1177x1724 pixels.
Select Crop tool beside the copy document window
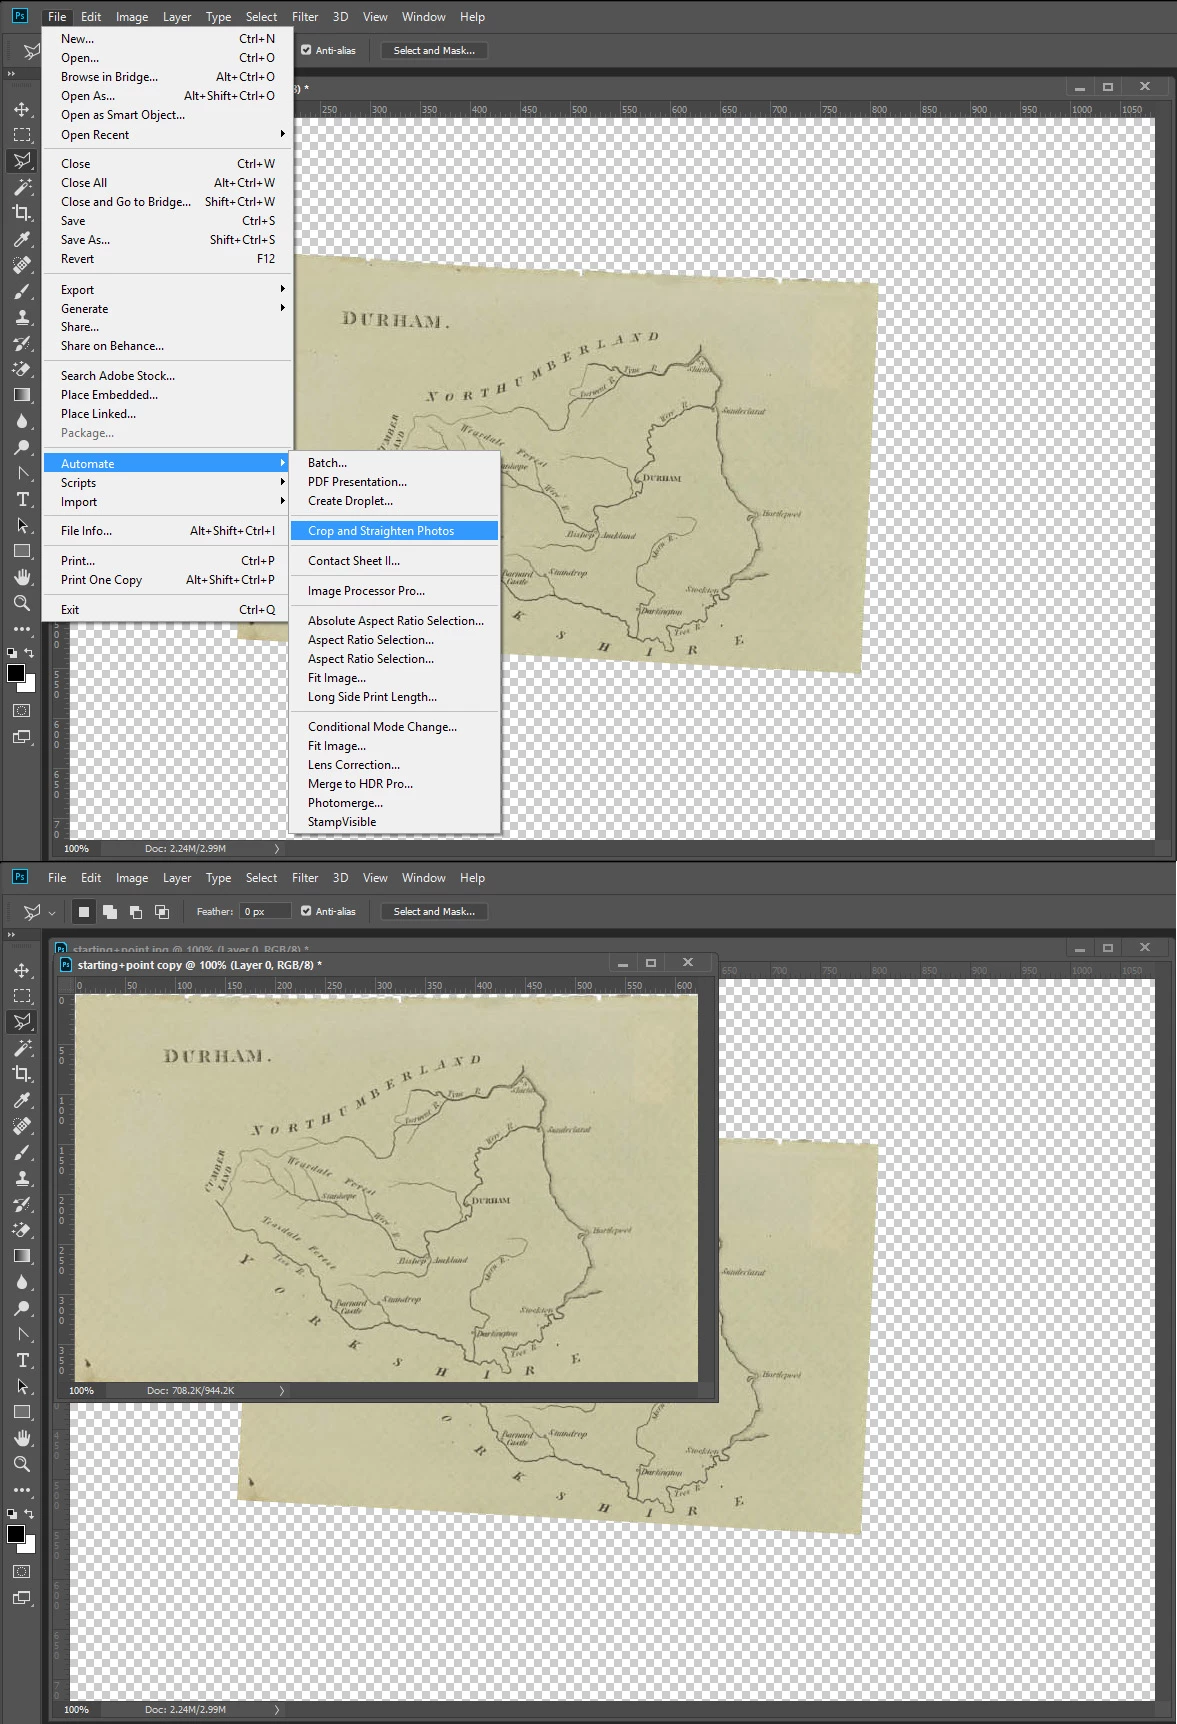tap(22, 1074)
